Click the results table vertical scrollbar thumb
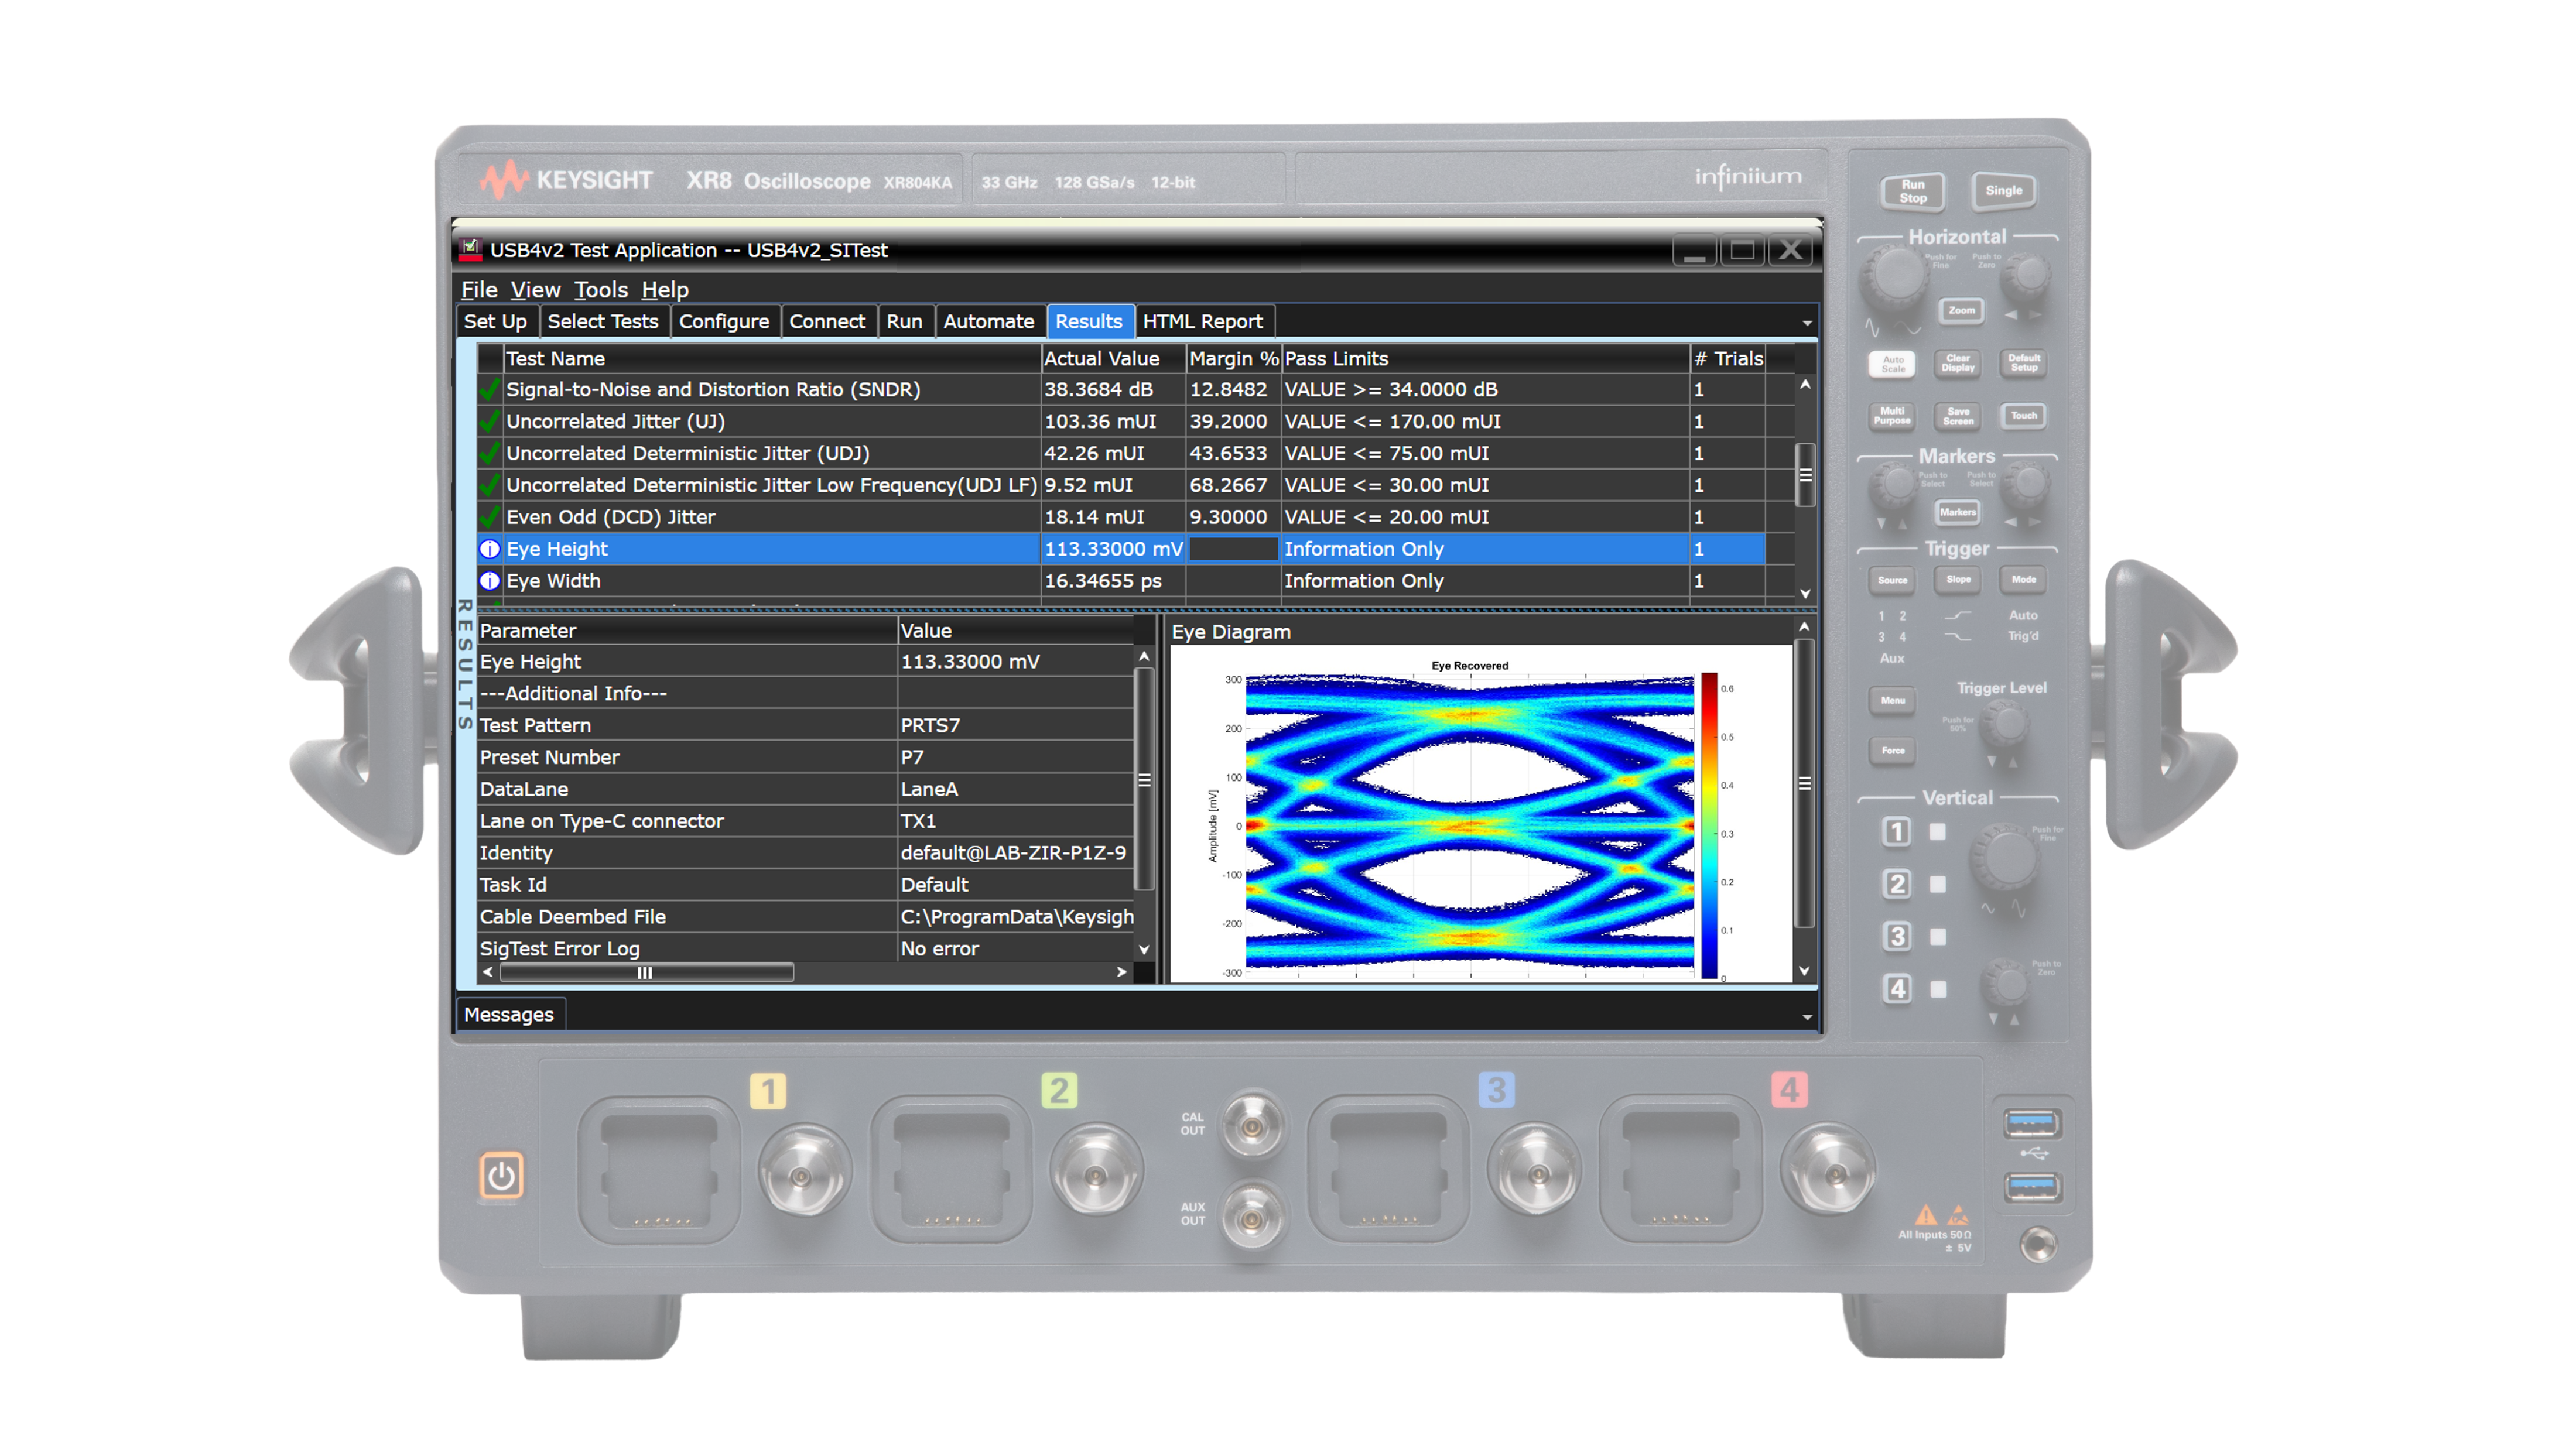2576x1449 pixels. click(1805, 475)
